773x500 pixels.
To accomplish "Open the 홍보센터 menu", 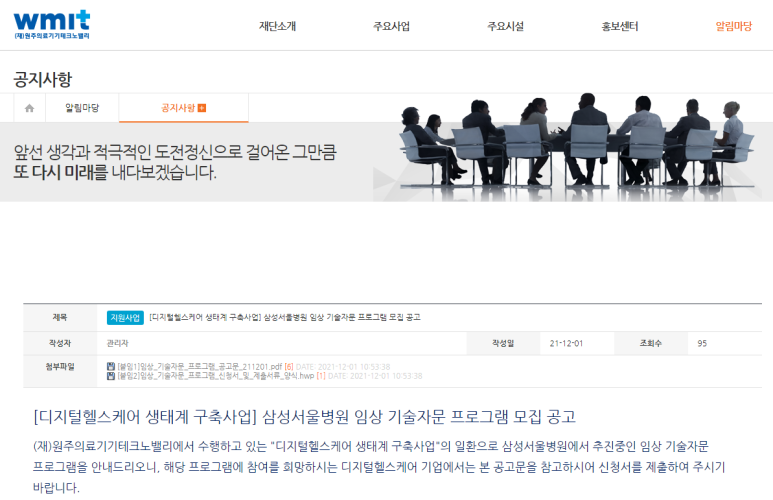I will (x=620, y=26).
